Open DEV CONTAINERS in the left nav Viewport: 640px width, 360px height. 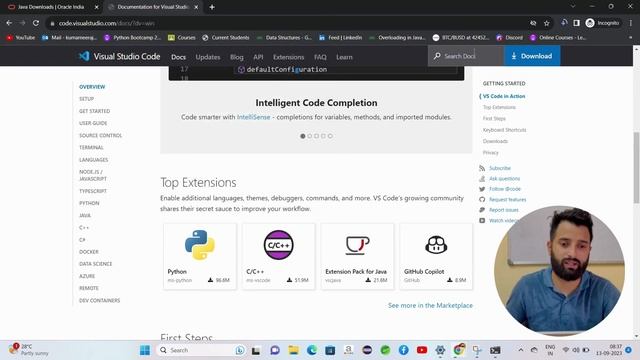[100, 300]
